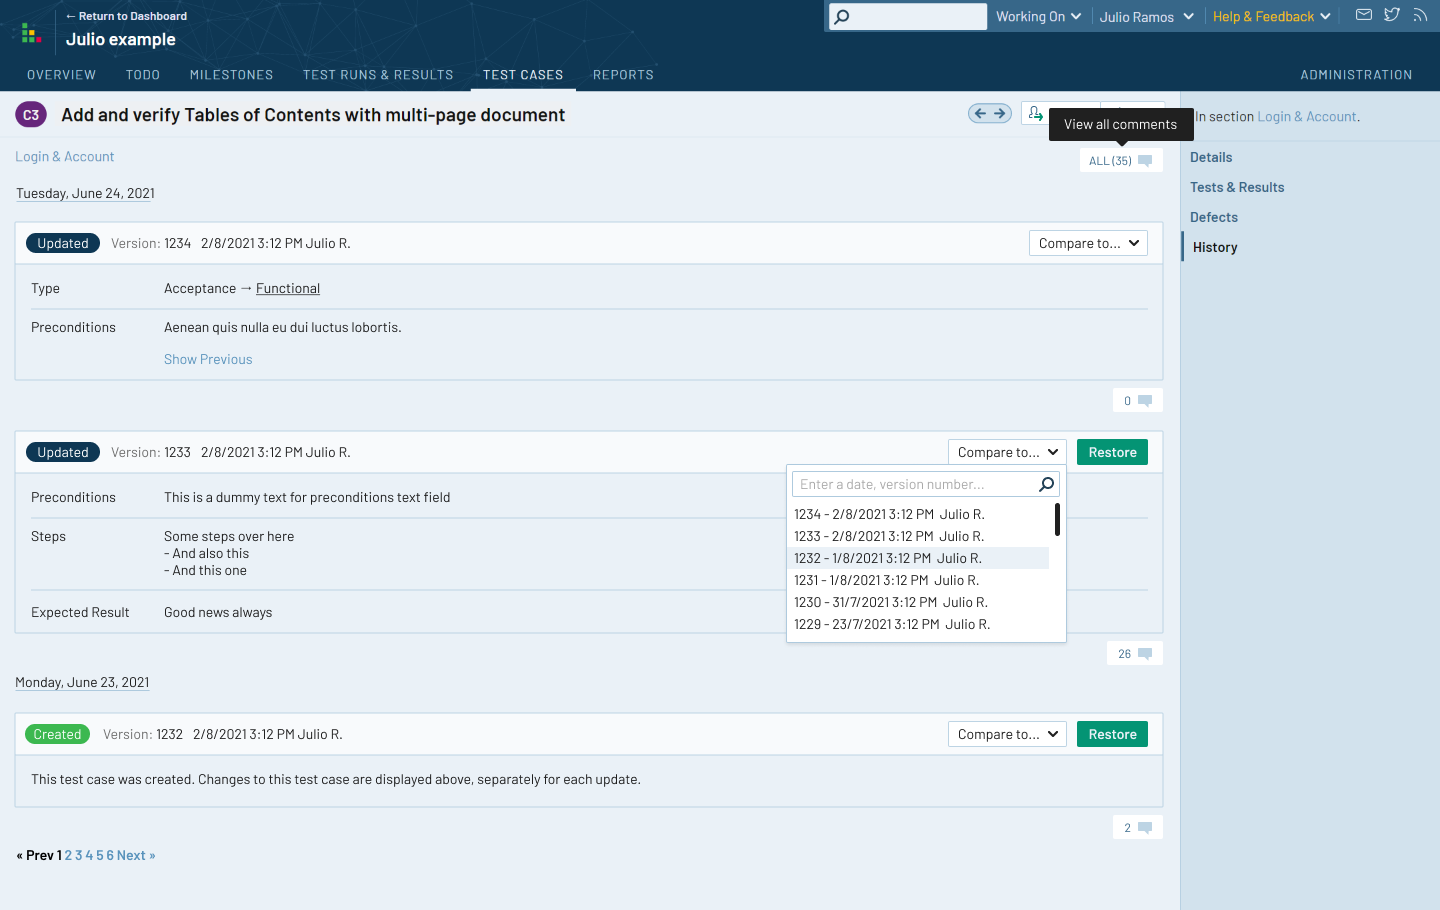The height and width of the screenshot is (910, 1440).
Task: Open Test Runs & Results tab
Action: point(378,75)
